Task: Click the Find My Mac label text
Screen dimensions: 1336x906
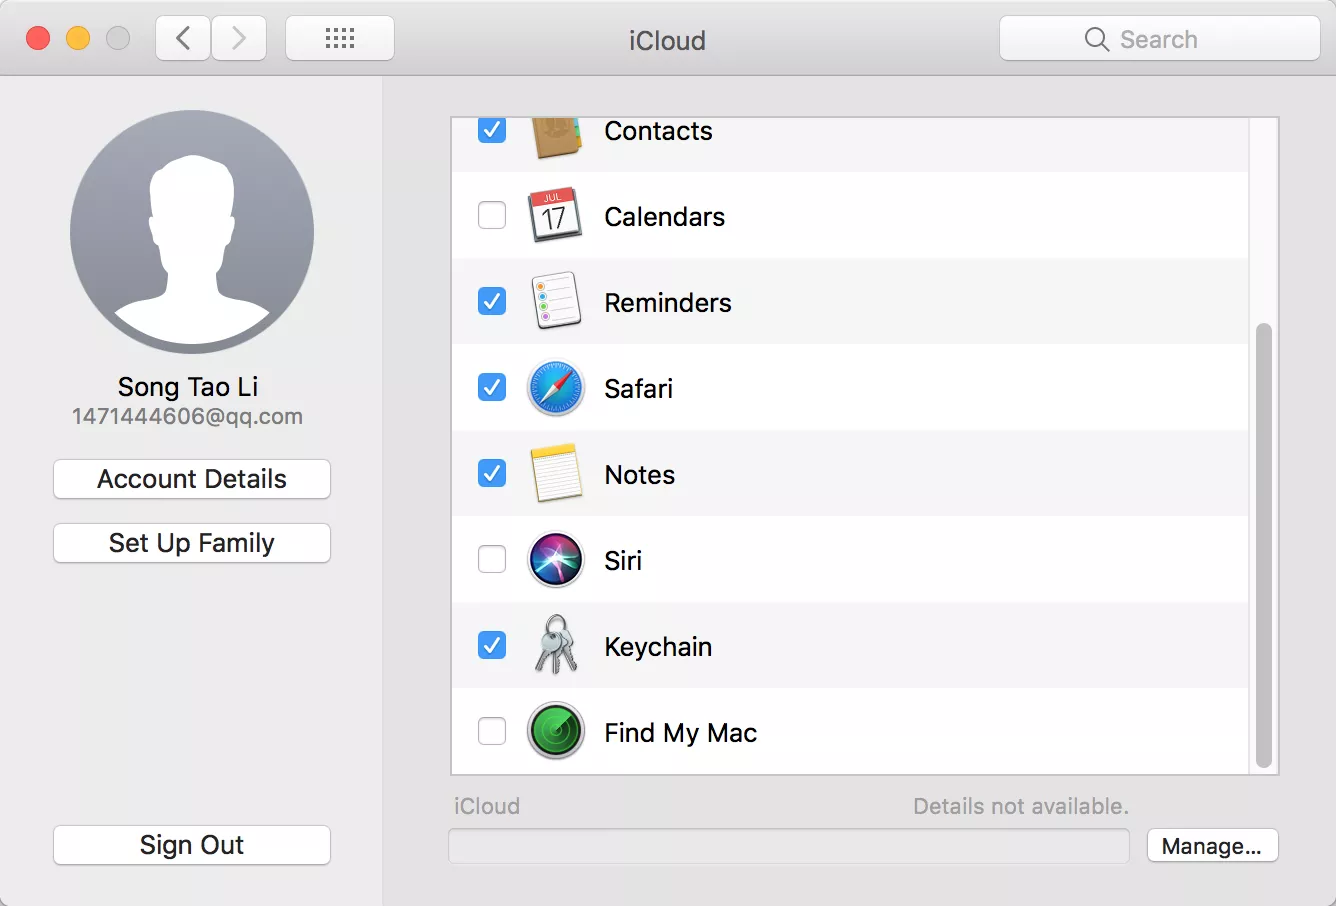Action: [681, 733]
